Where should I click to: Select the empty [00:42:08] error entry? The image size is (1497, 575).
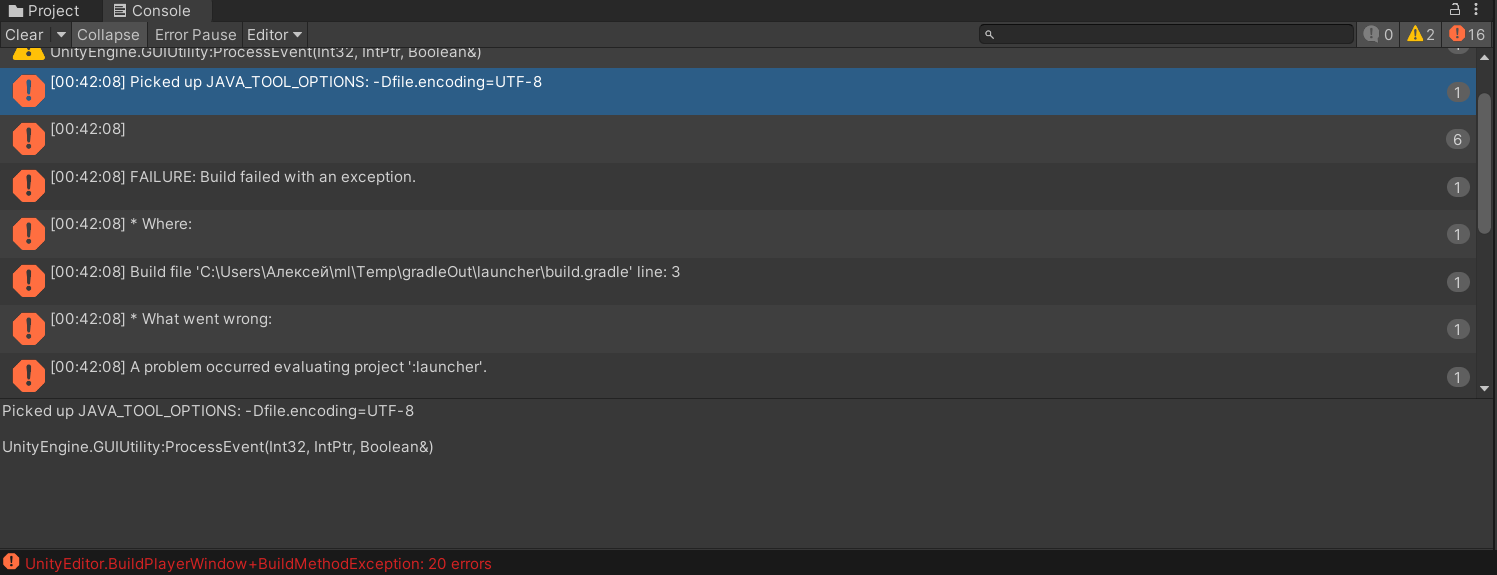[x=738, y=139]
